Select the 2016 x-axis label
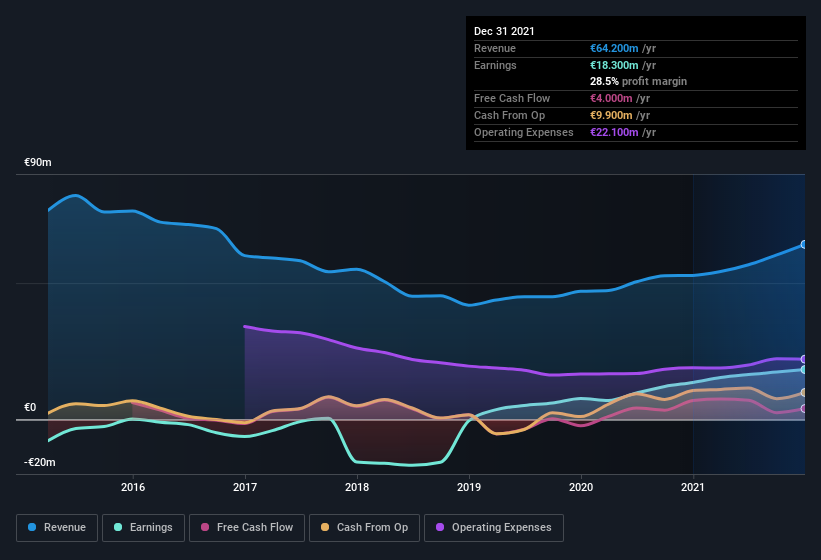 pyautogui.click(x=133, y=487)
